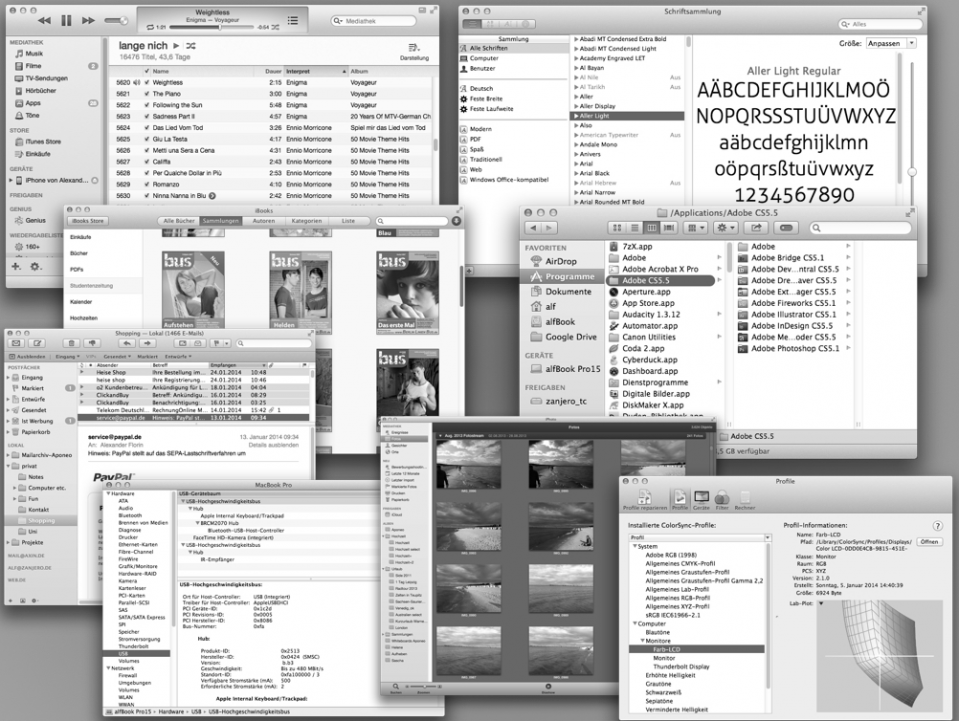959x721 pixels.
Task: Select Feste Breite collection in Schriftsammlung
Action: pyautogui.click(x=486, y=98)
